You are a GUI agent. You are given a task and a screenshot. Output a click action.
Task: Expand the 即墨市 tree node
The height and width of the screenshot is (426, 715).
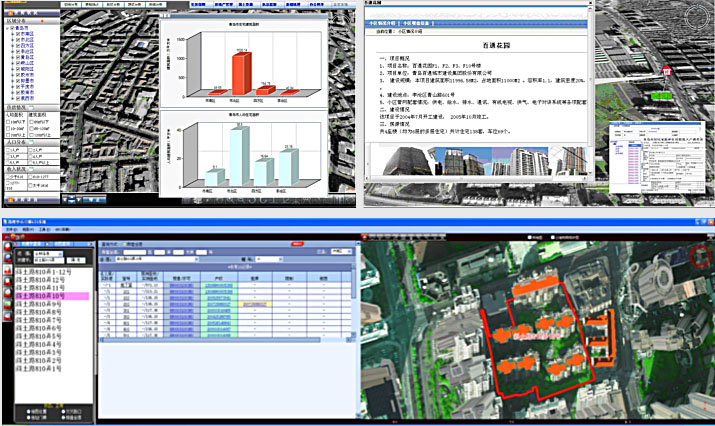12,81
